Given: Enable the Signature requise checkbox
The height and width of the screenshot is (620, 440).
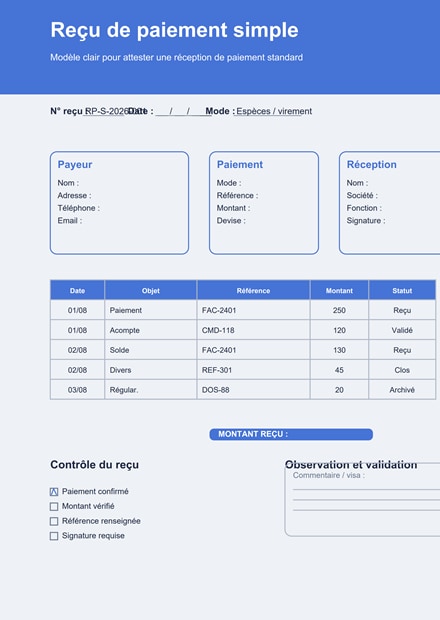Looking at the screenshot, I should (54, 536).
